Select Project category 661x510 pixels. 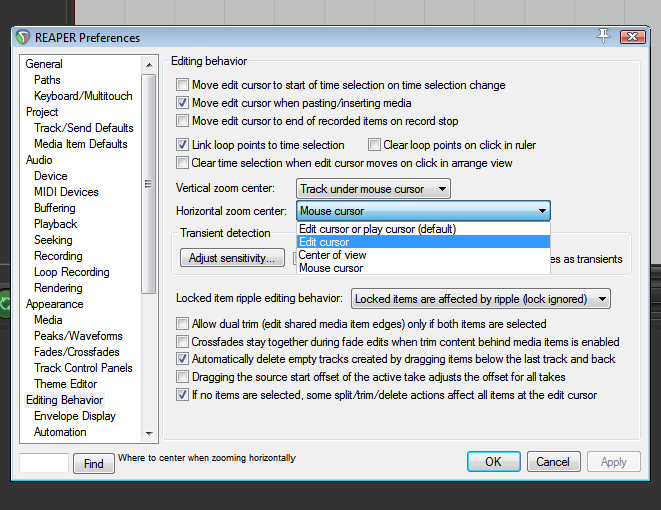pos(42,112)
